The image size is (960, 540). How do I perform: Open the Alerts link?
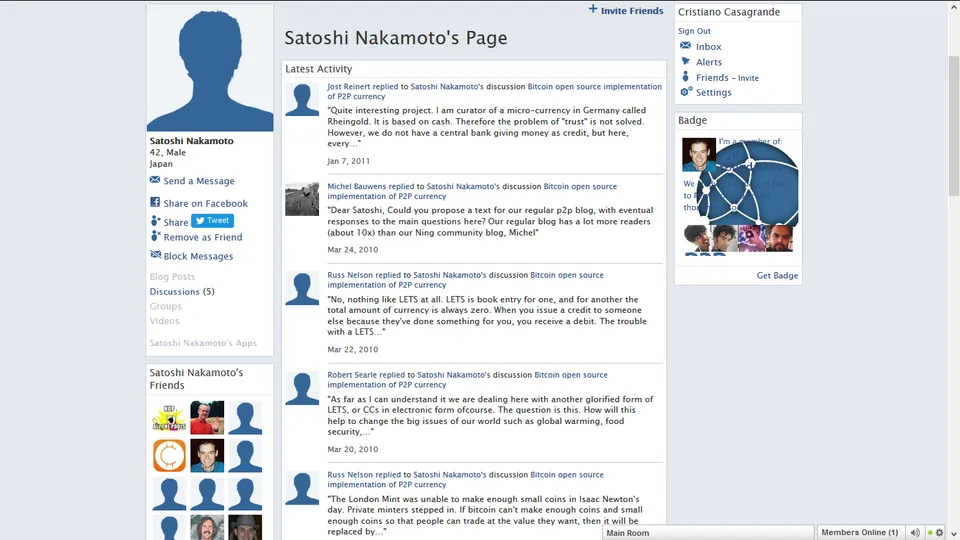coord(709,62)
